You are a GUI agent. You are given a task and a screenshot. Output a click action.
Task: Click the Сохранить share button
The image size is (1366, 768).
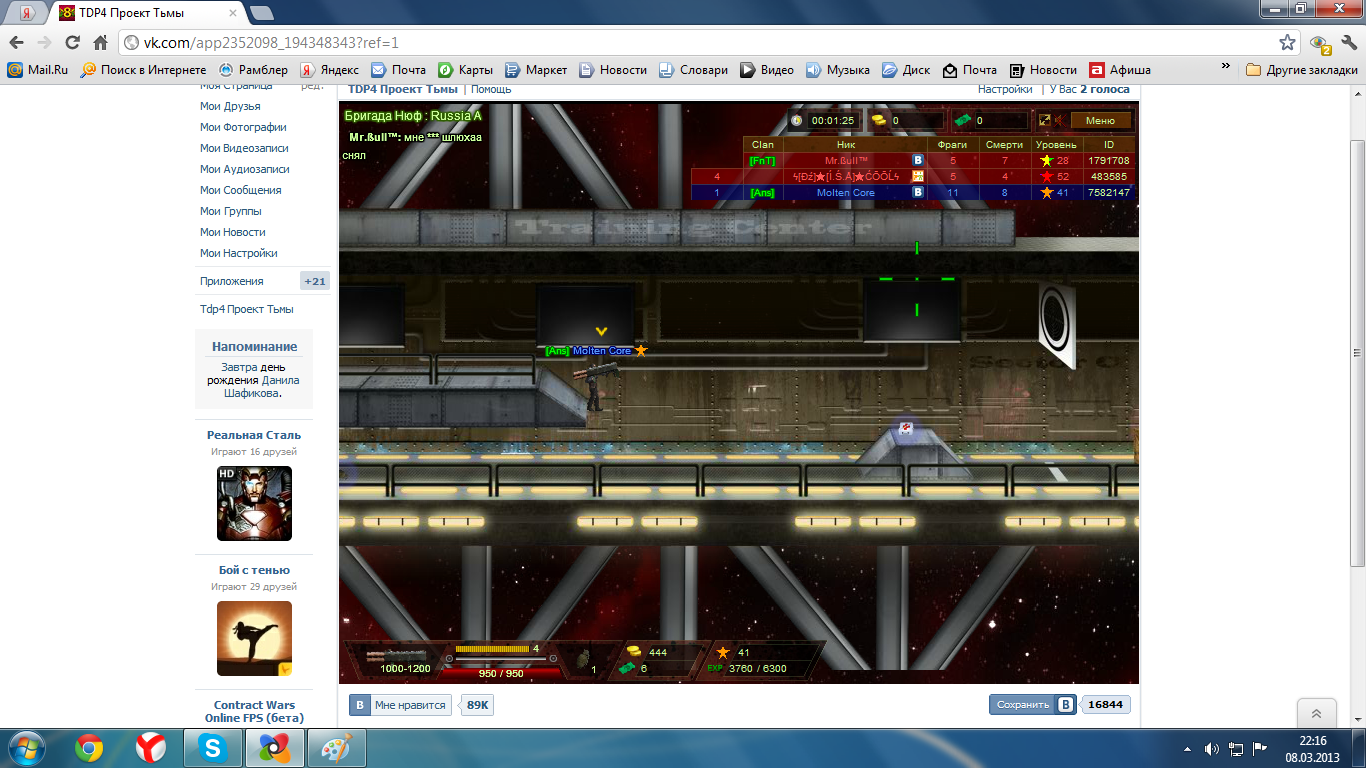coord(1033,704)
